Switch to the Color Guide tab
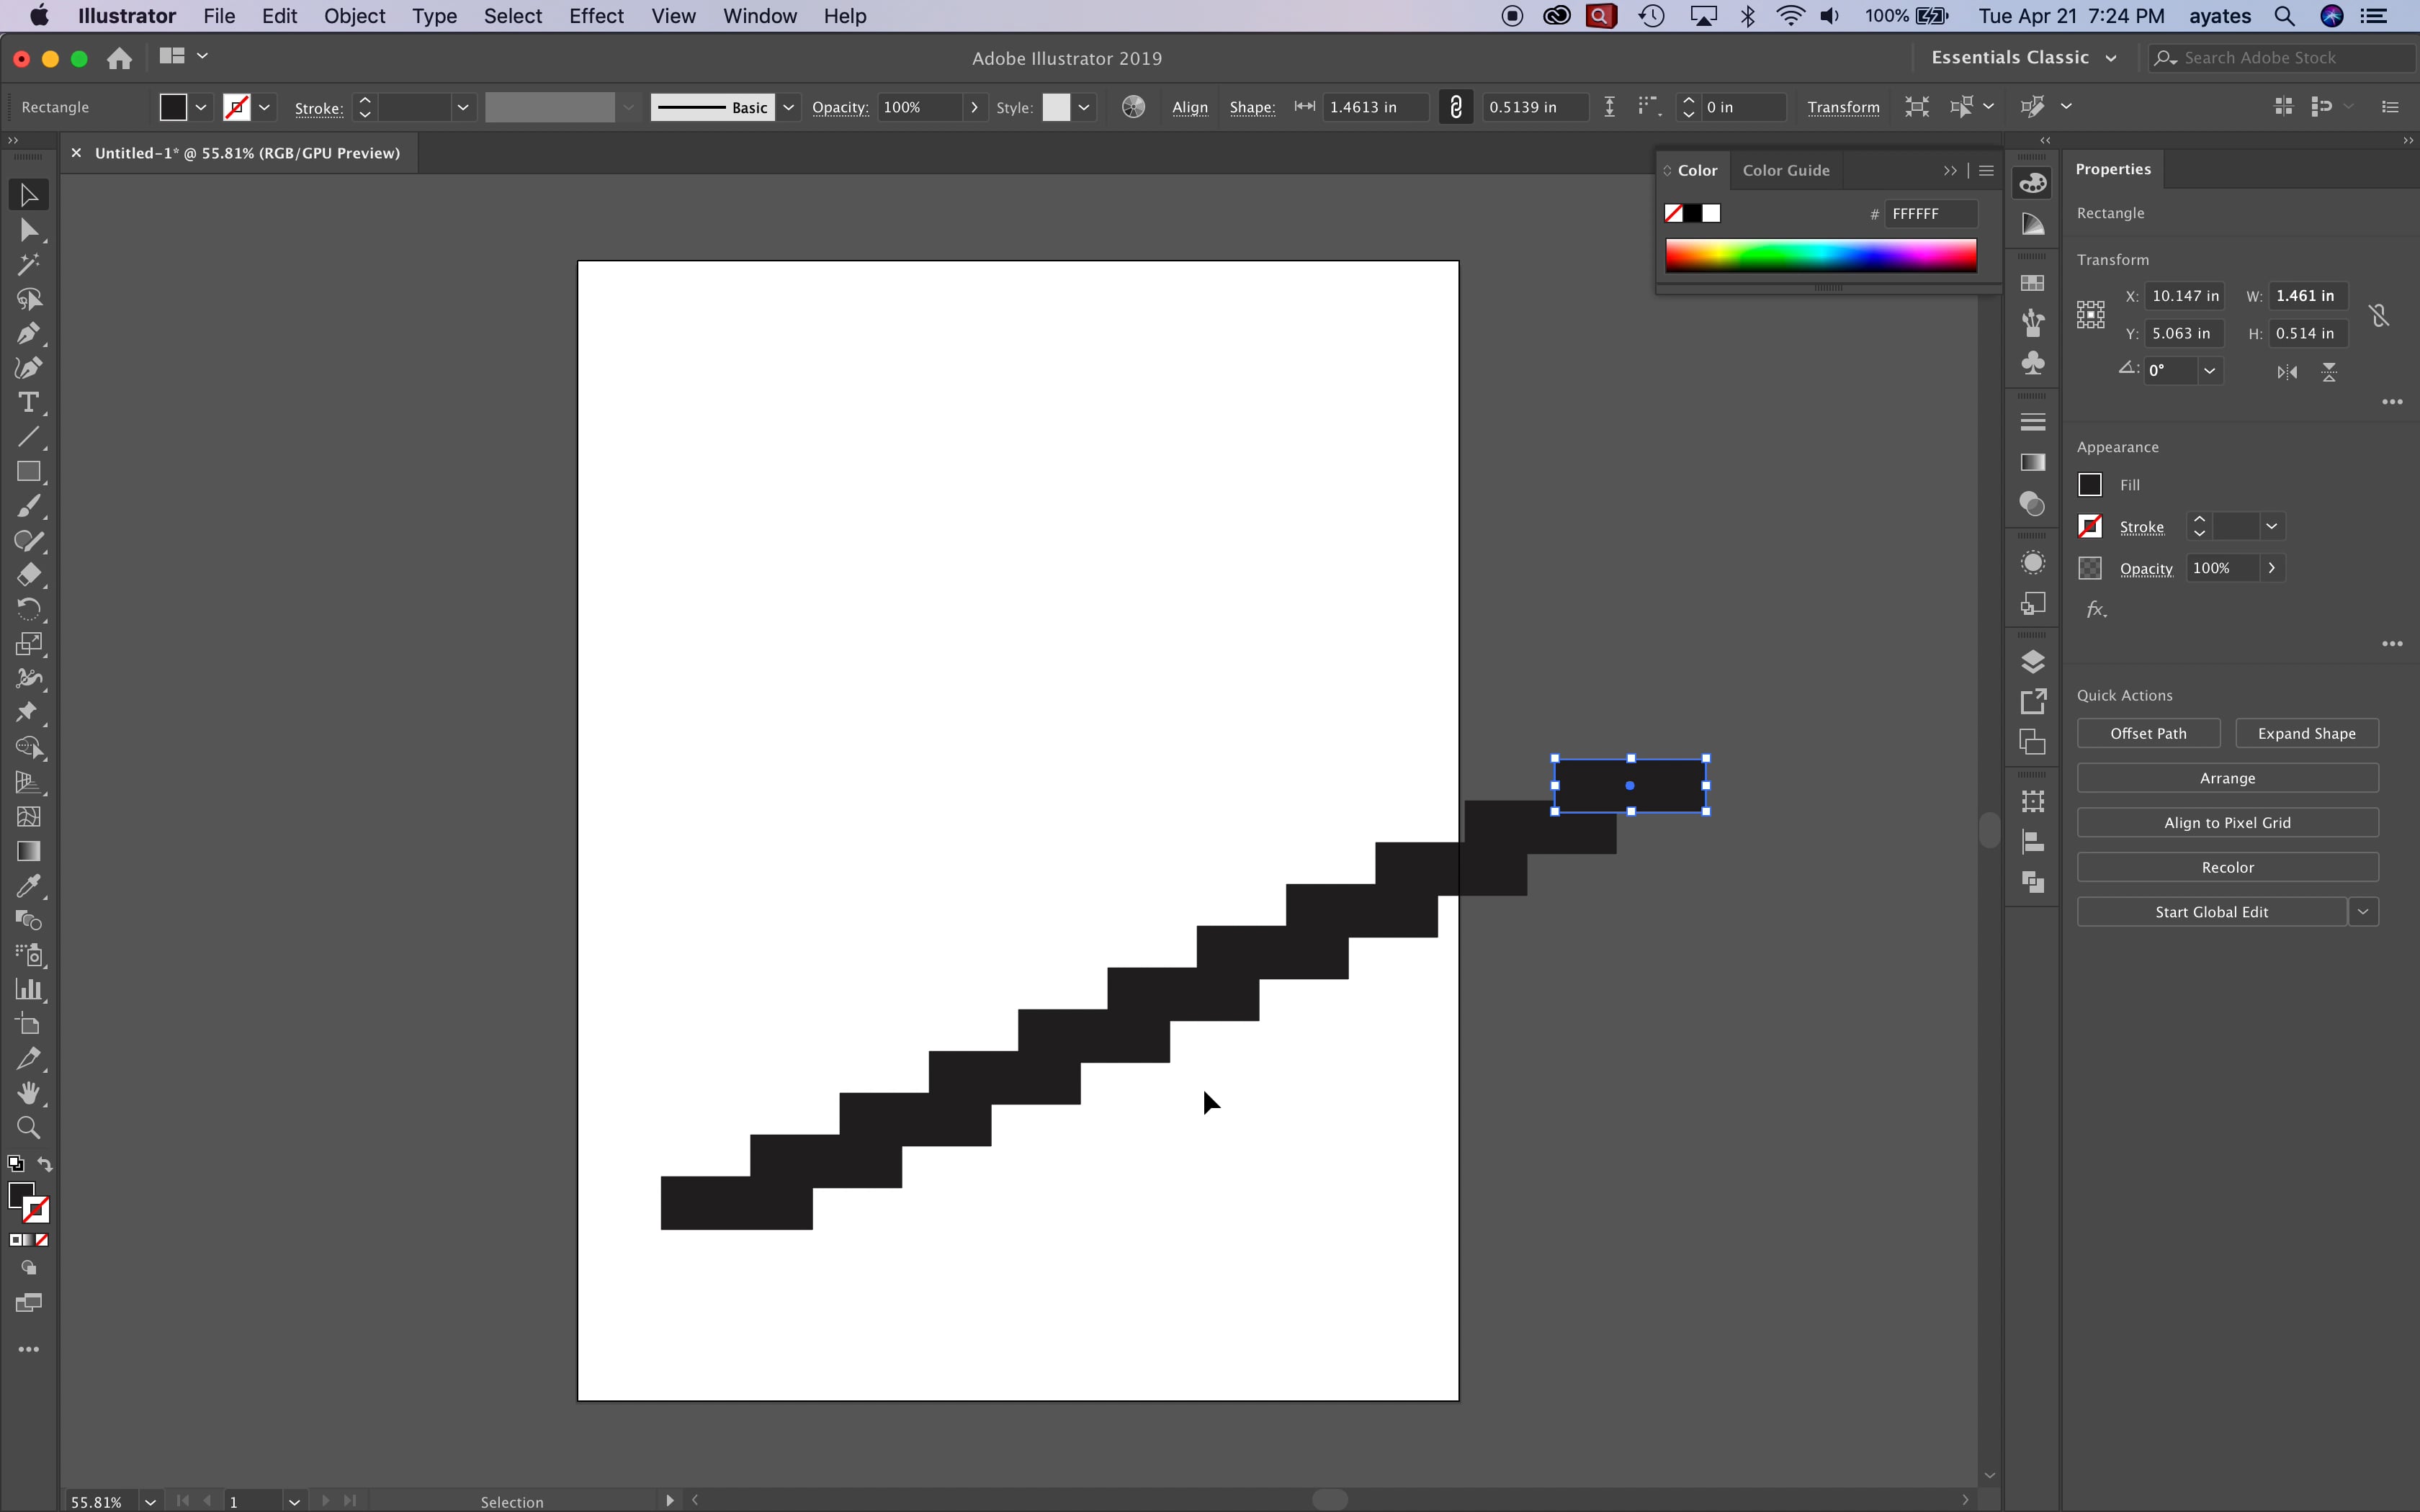The image size is (2420, 1512). coord(1786,170)
